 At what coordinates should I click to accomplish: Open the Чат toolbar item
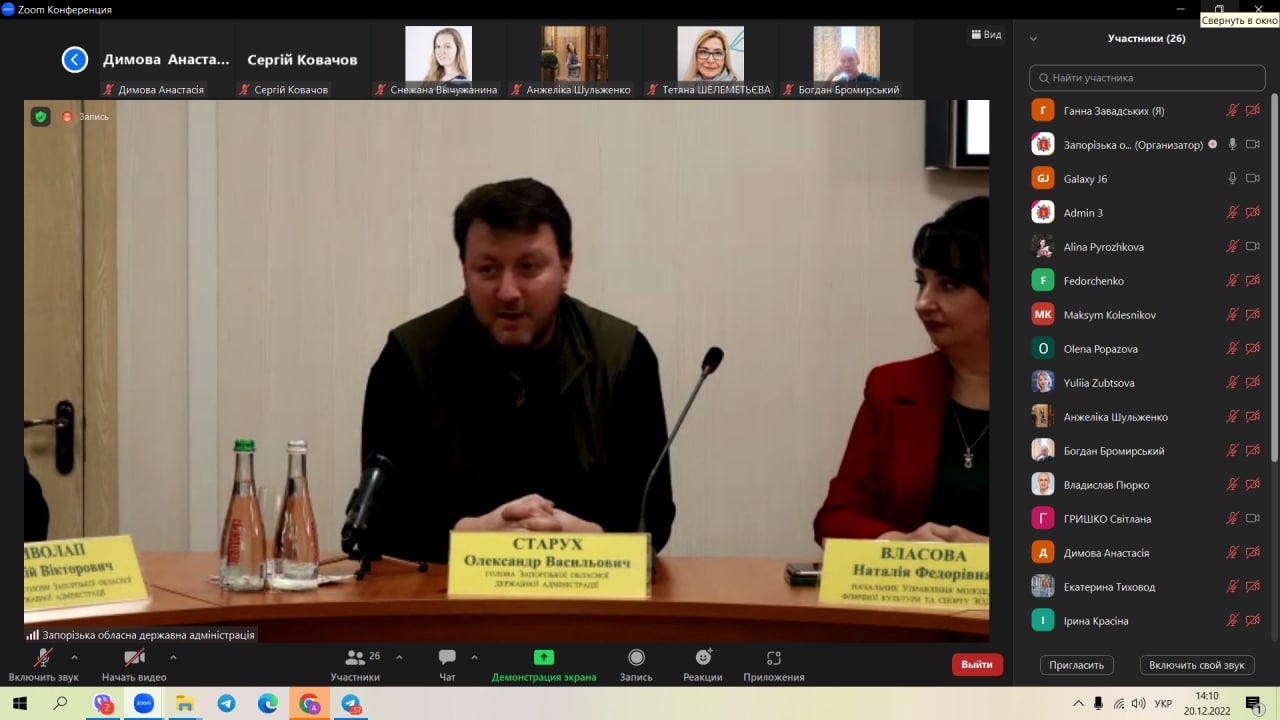coord(447,666)
